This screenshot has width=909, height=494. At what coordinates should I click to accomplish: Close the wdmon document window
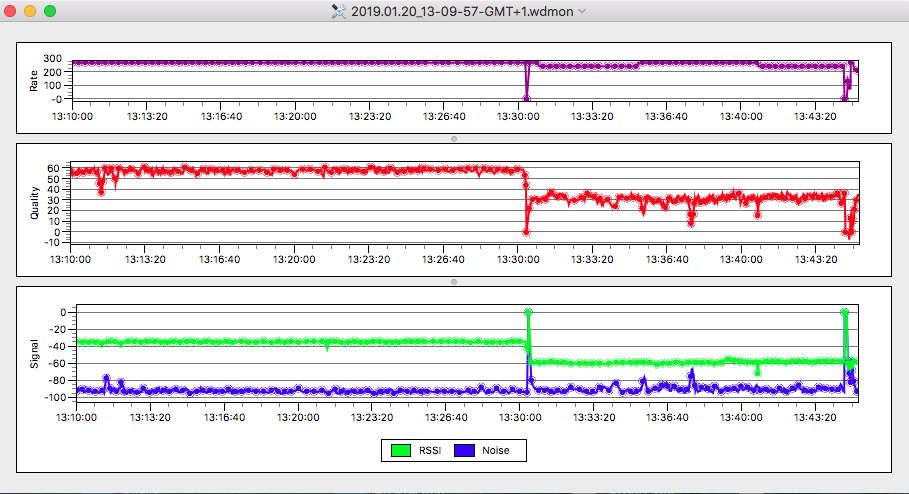coord(10,11)
